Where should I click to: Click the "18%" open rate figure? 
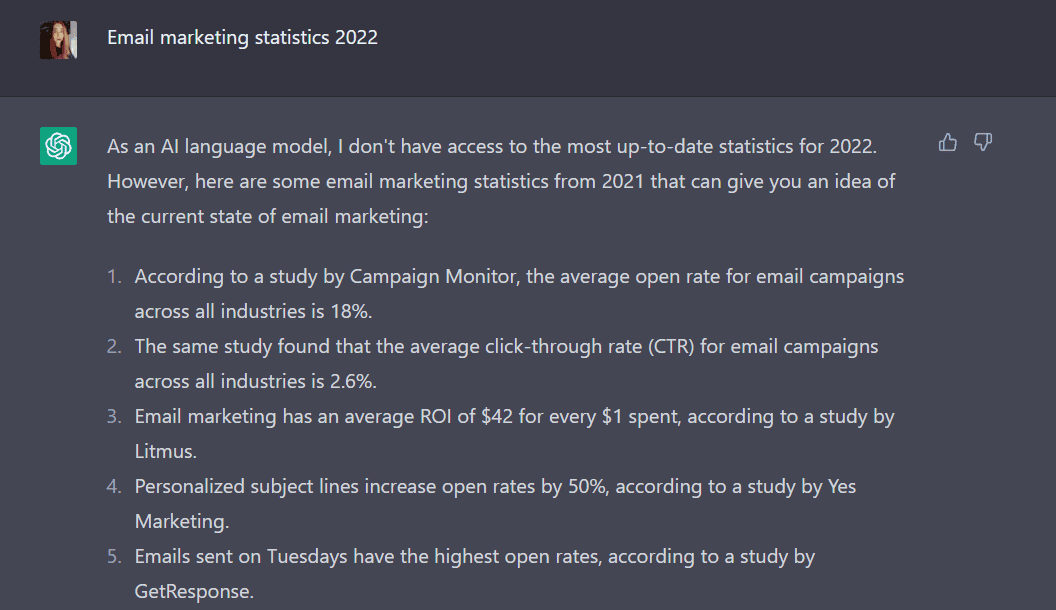350,311
